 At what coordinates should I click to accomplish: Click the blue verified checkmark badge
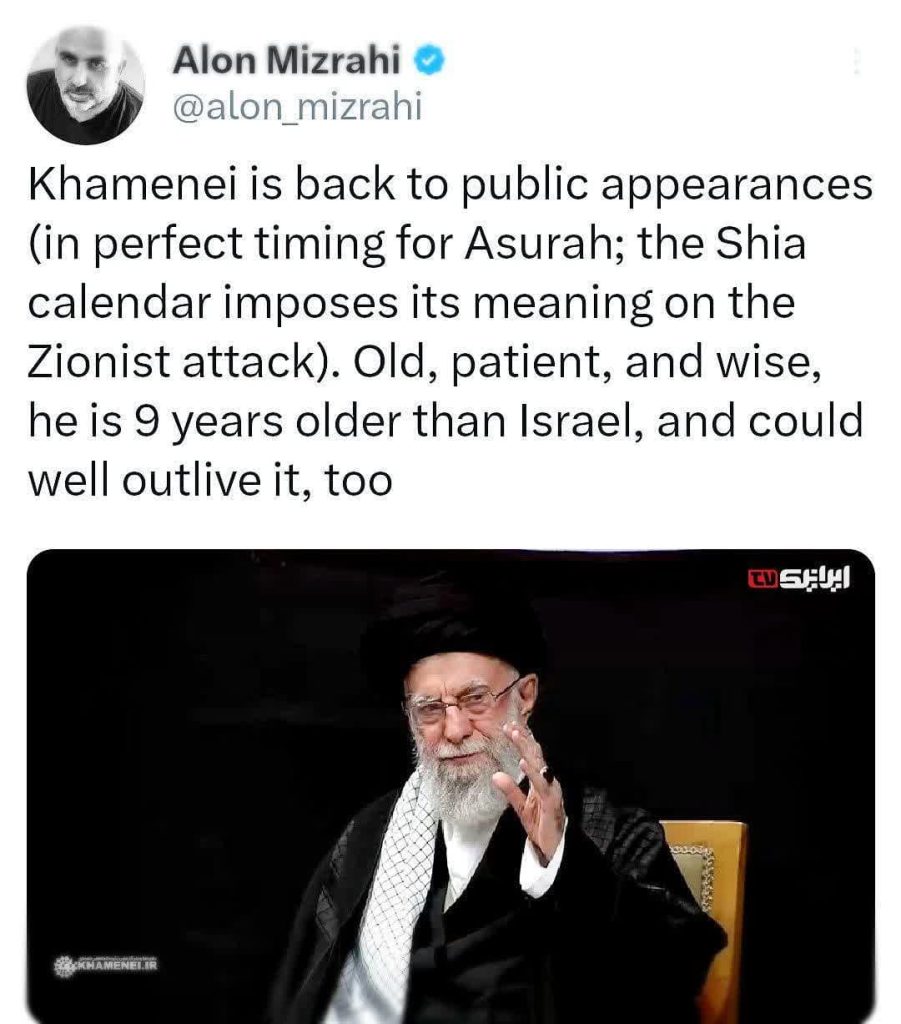(x=430, y=61)
